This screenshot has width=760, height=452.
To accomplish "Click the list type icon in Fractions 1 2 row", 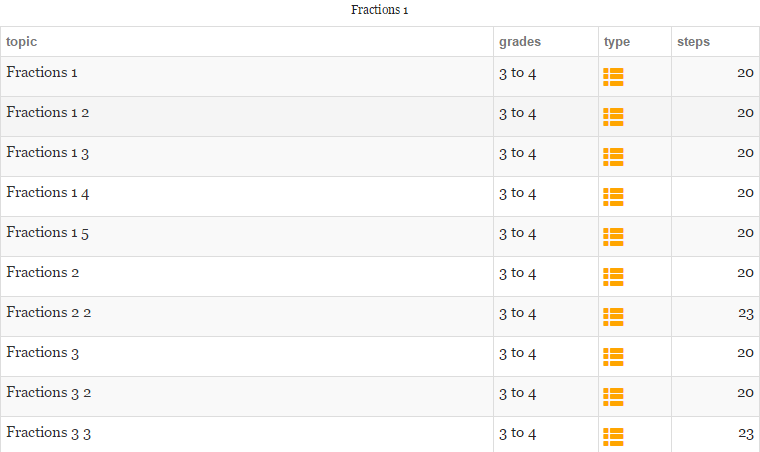I will [x=613, y=117].
